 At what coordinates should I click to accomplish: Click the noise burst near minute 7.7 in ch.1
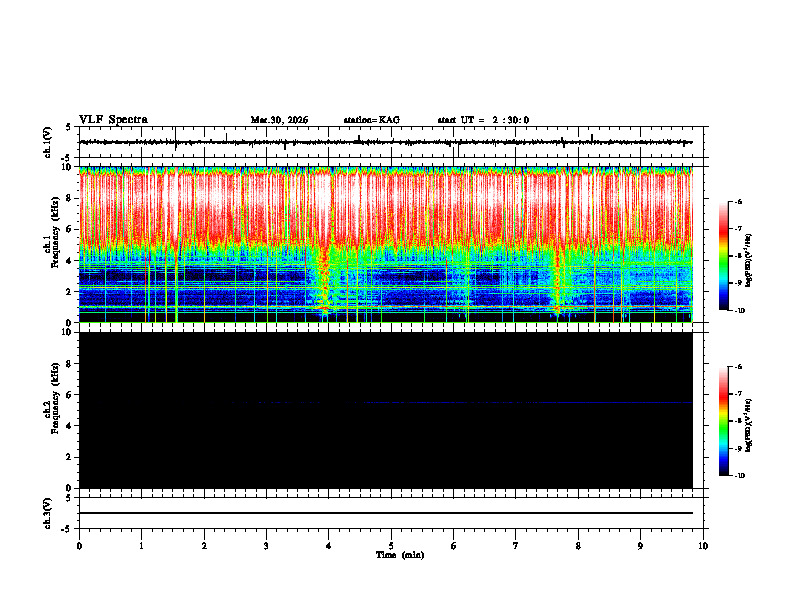click(557, 280)
